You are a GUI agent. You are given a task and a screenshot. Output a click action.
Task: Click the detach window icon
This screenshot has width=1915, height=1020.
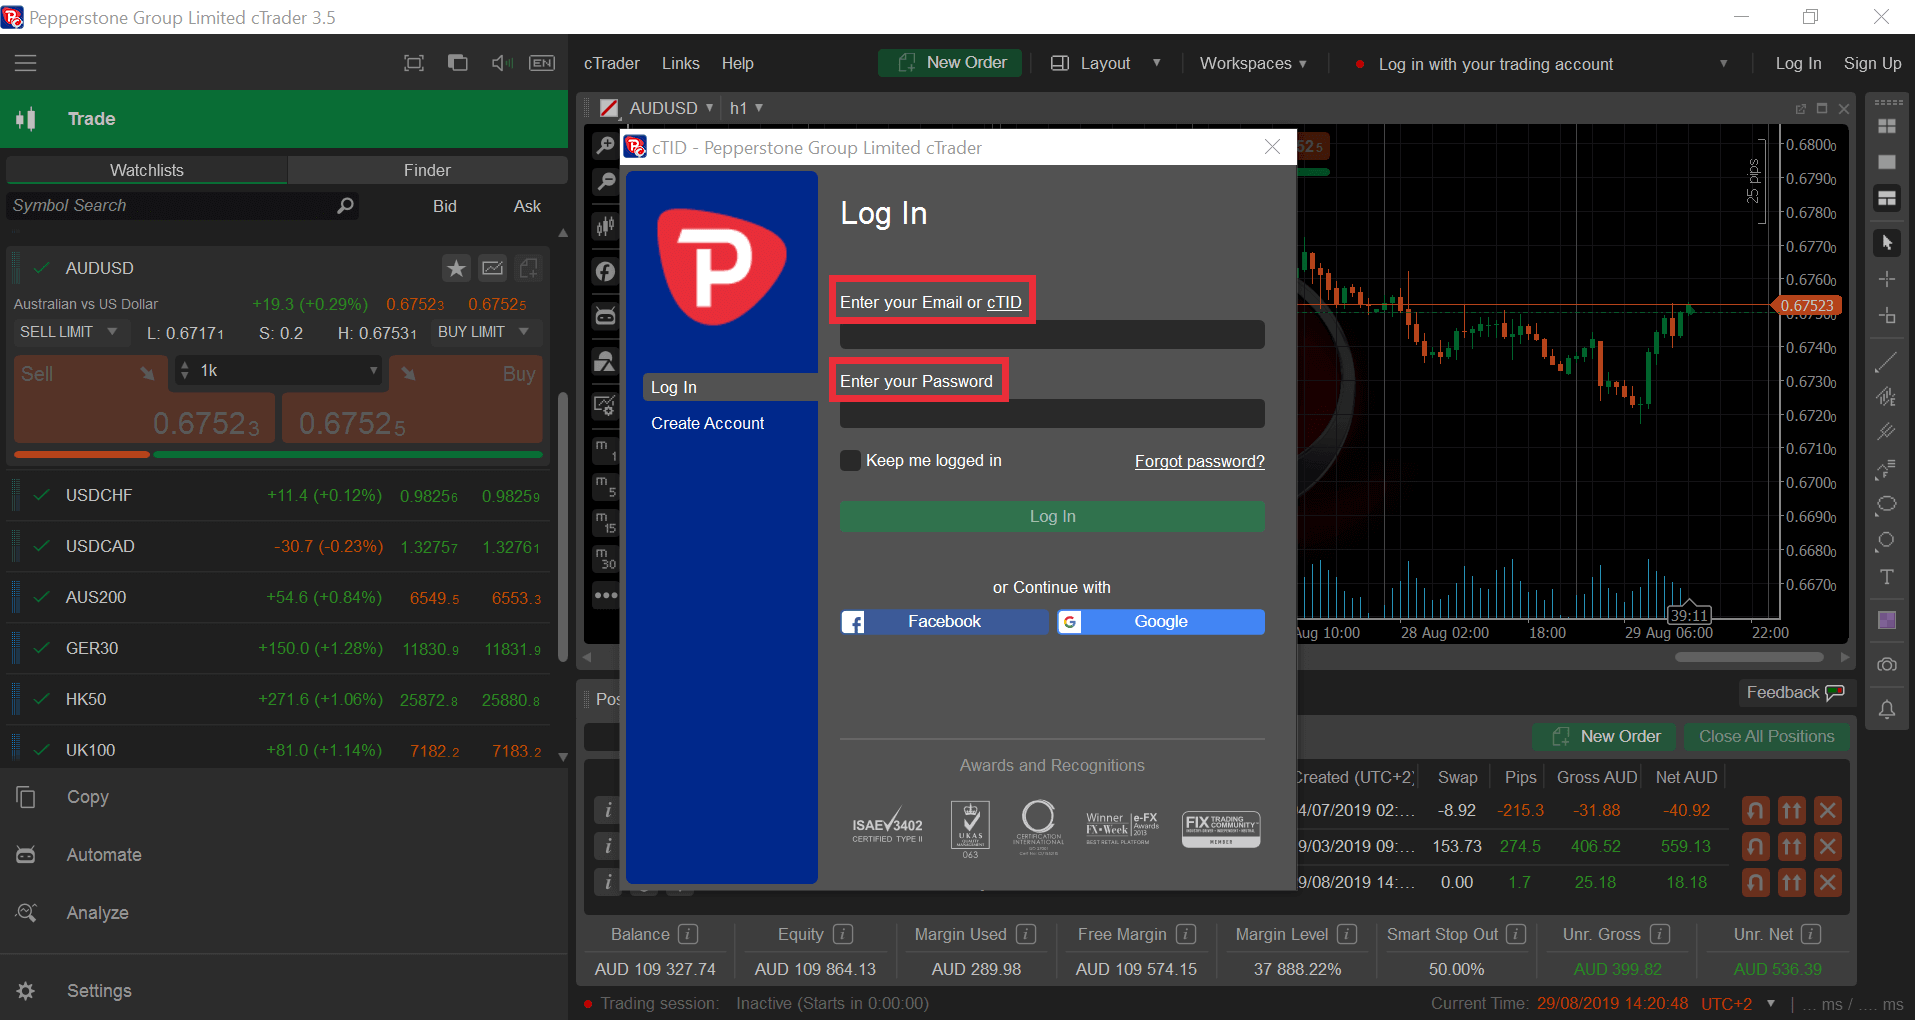[x=458, y=63]
